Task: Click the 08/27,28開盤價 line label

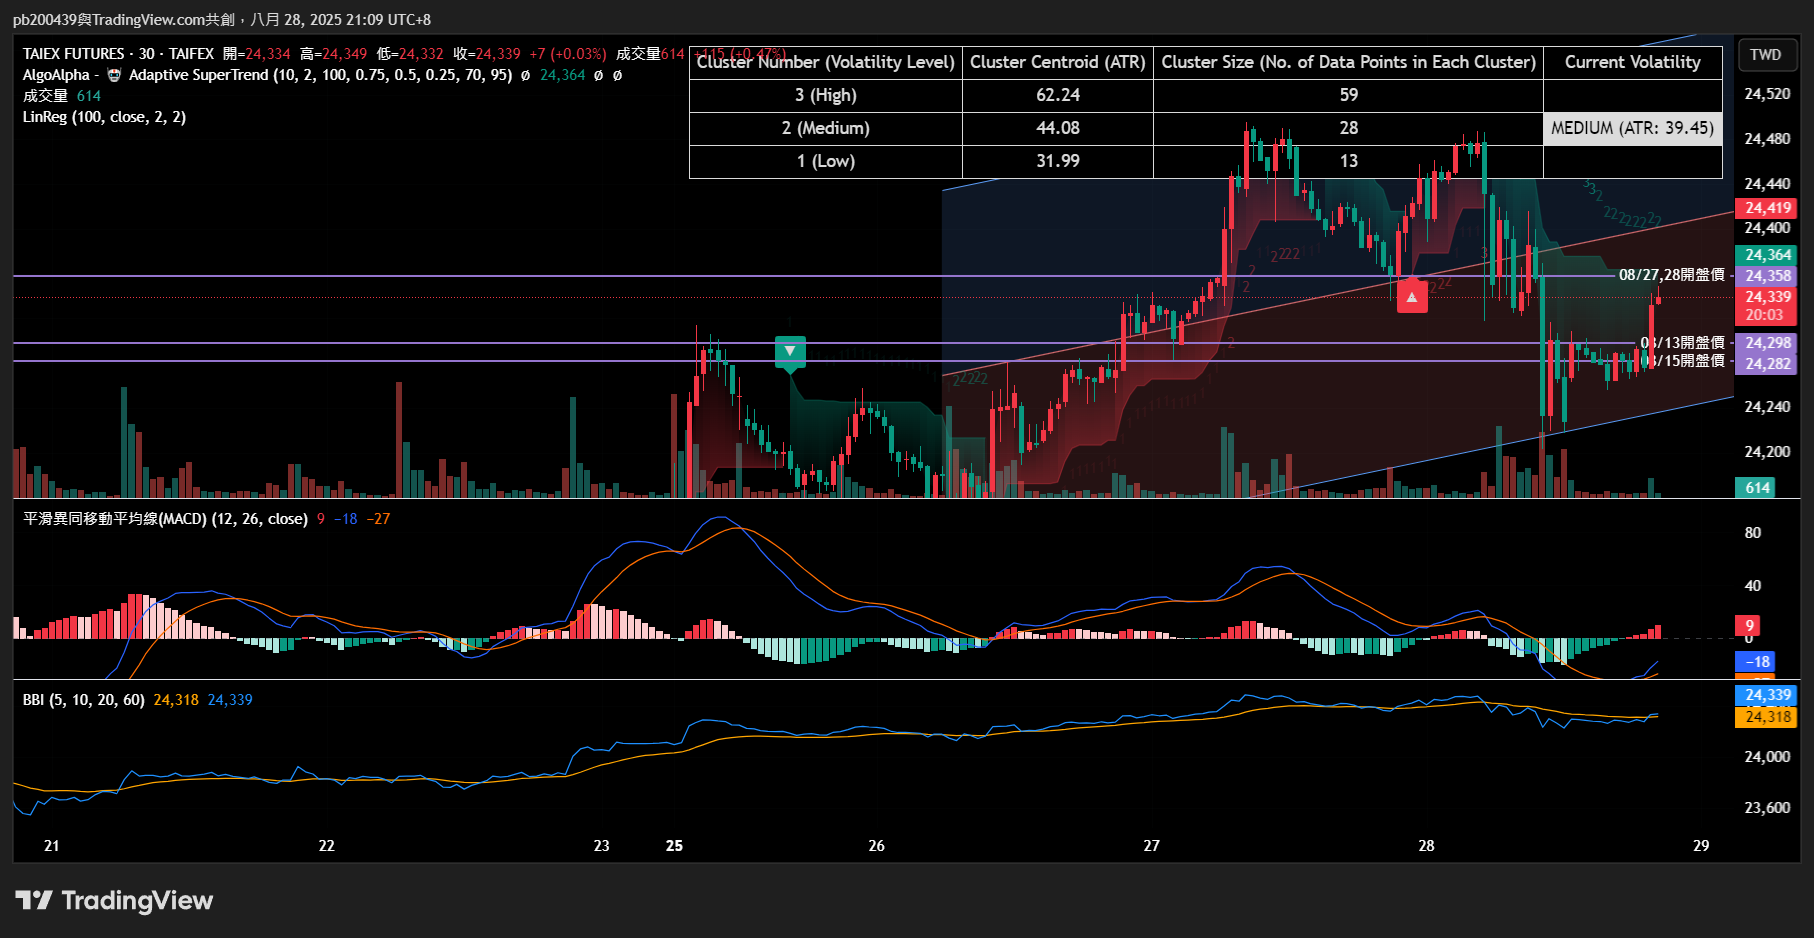Action: [x=1672, y=275]
